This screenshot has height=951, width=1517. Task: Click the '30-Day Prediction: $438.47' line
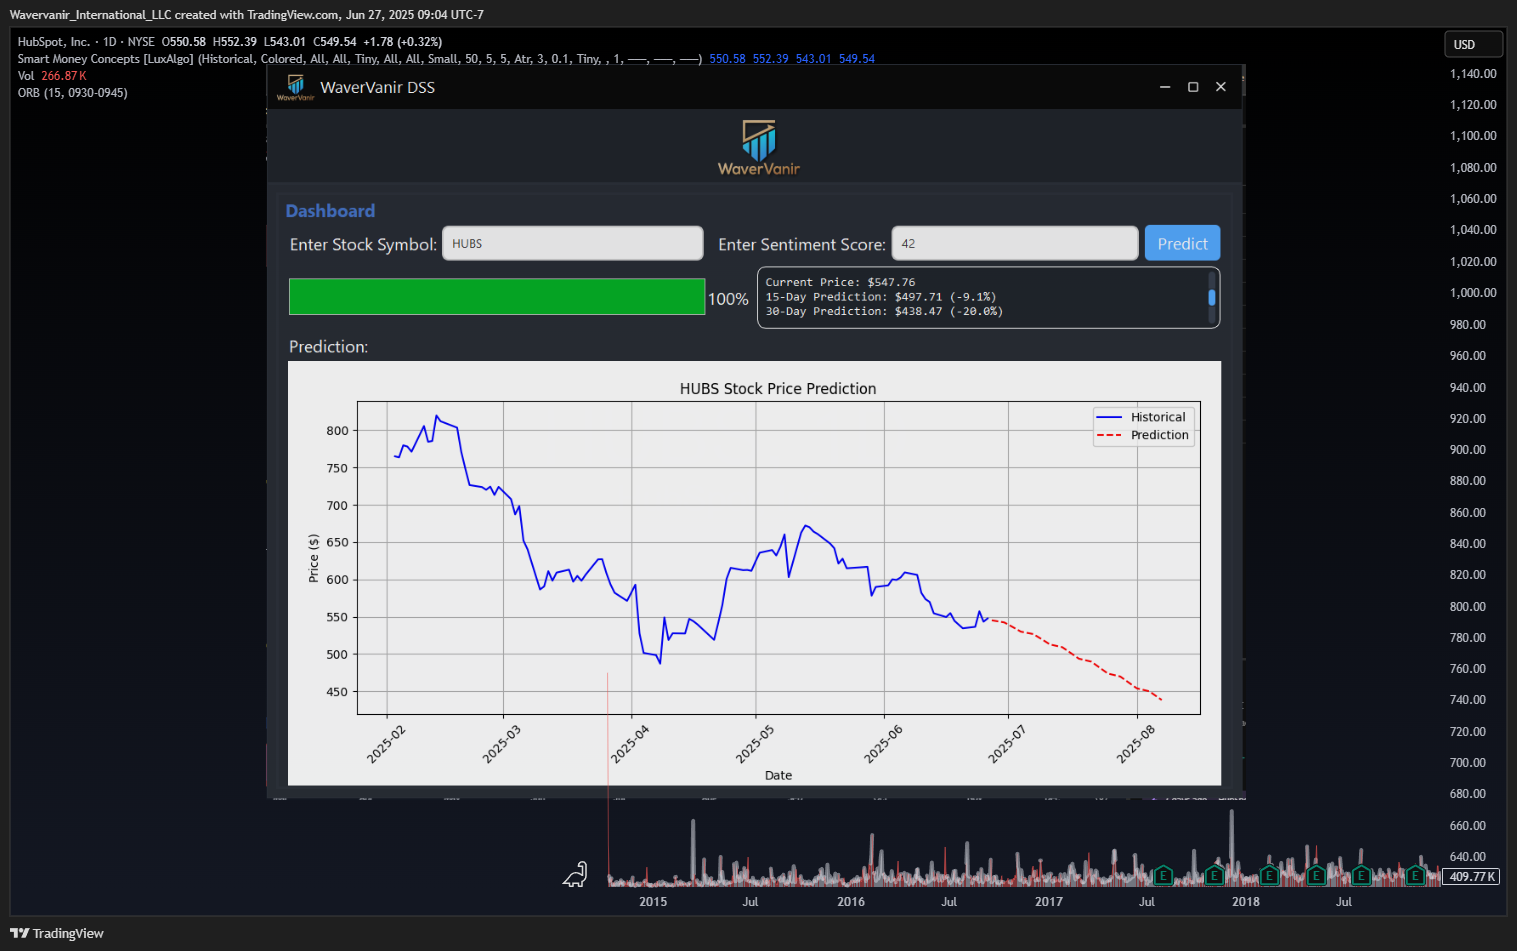pos(884,311)
